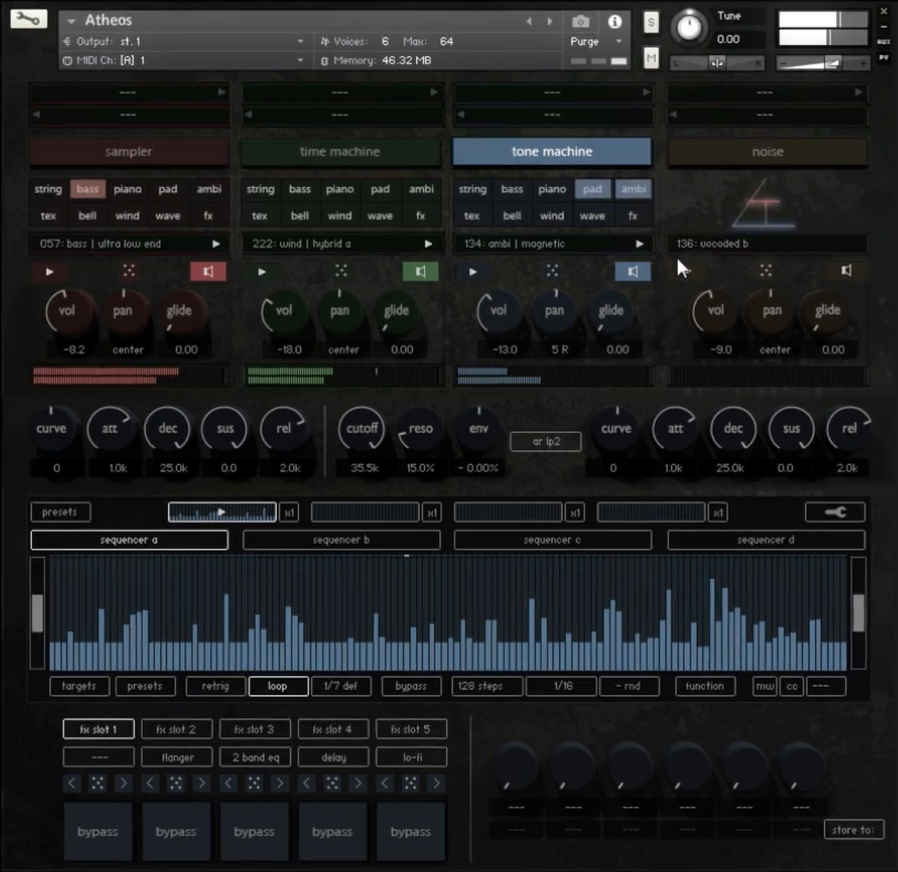898x872 pixels.
Task: Randomize fx slot 1 dice icon
Action: [98, 783]
